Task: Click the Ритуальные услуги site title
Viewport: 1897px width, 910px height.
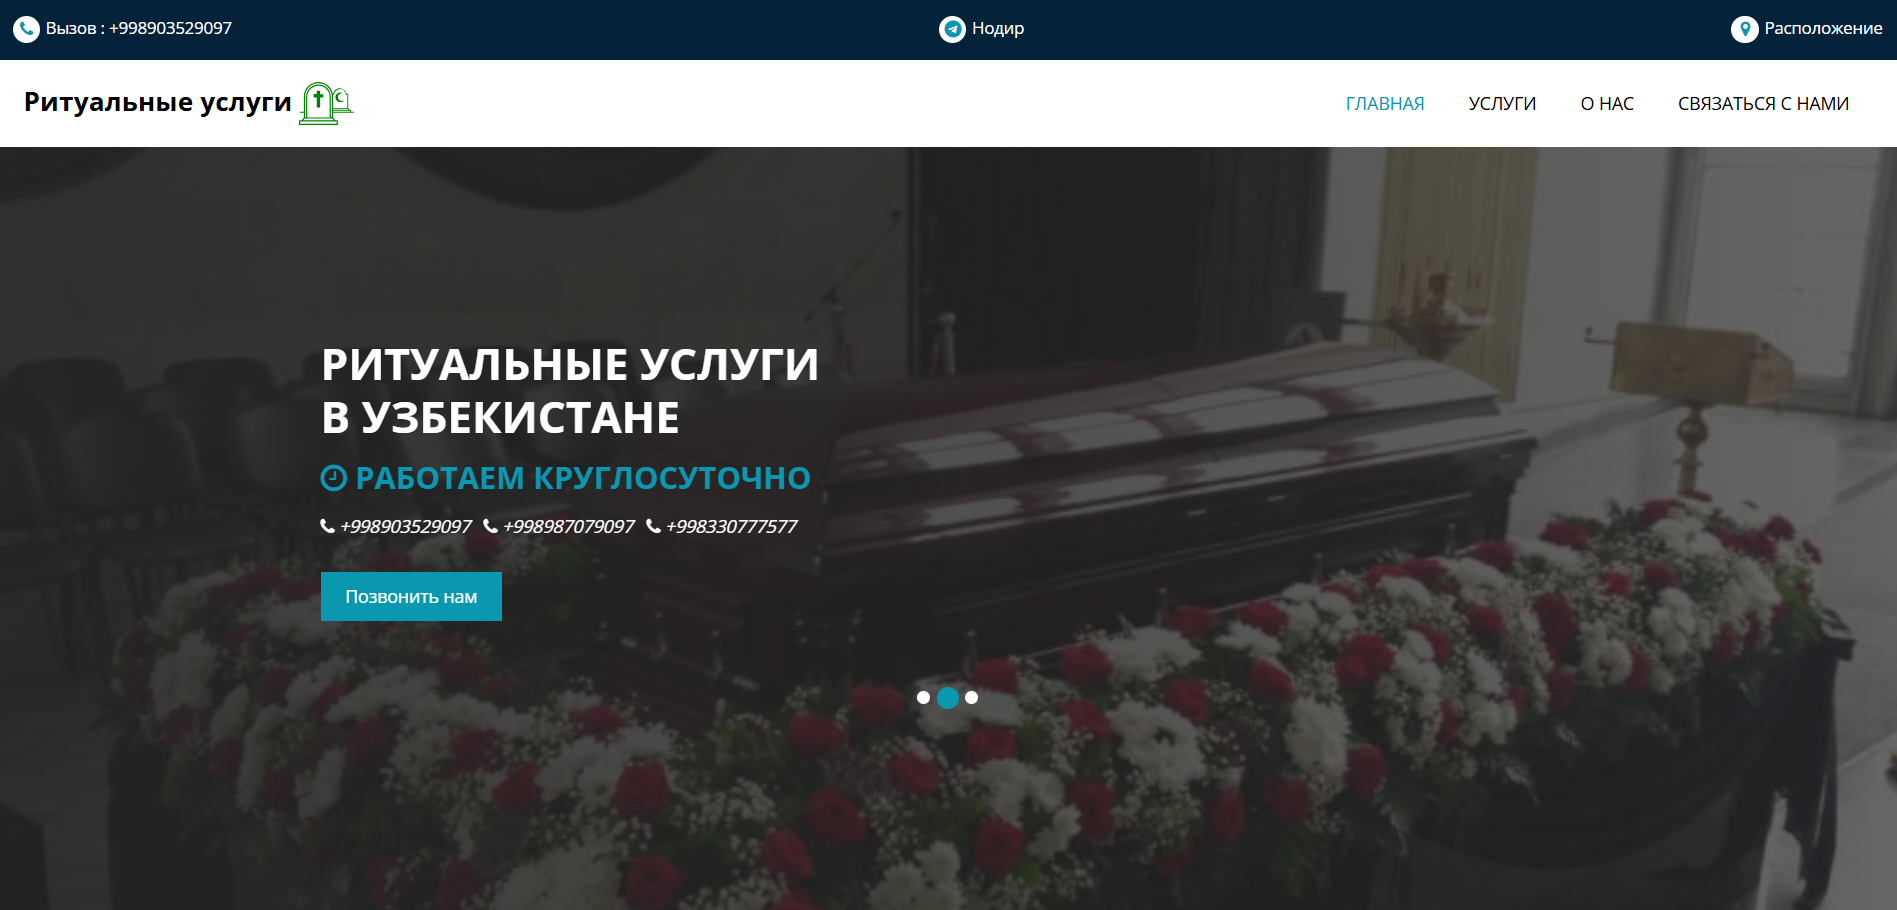Action: 158,102
